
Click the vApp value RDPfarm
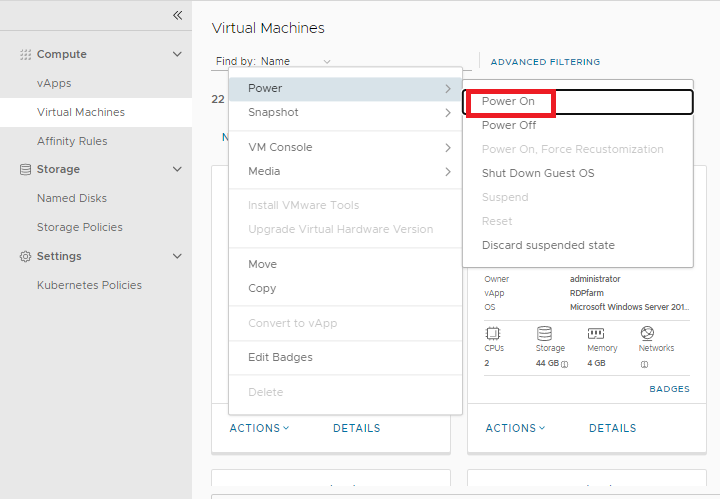coord(587,293)
